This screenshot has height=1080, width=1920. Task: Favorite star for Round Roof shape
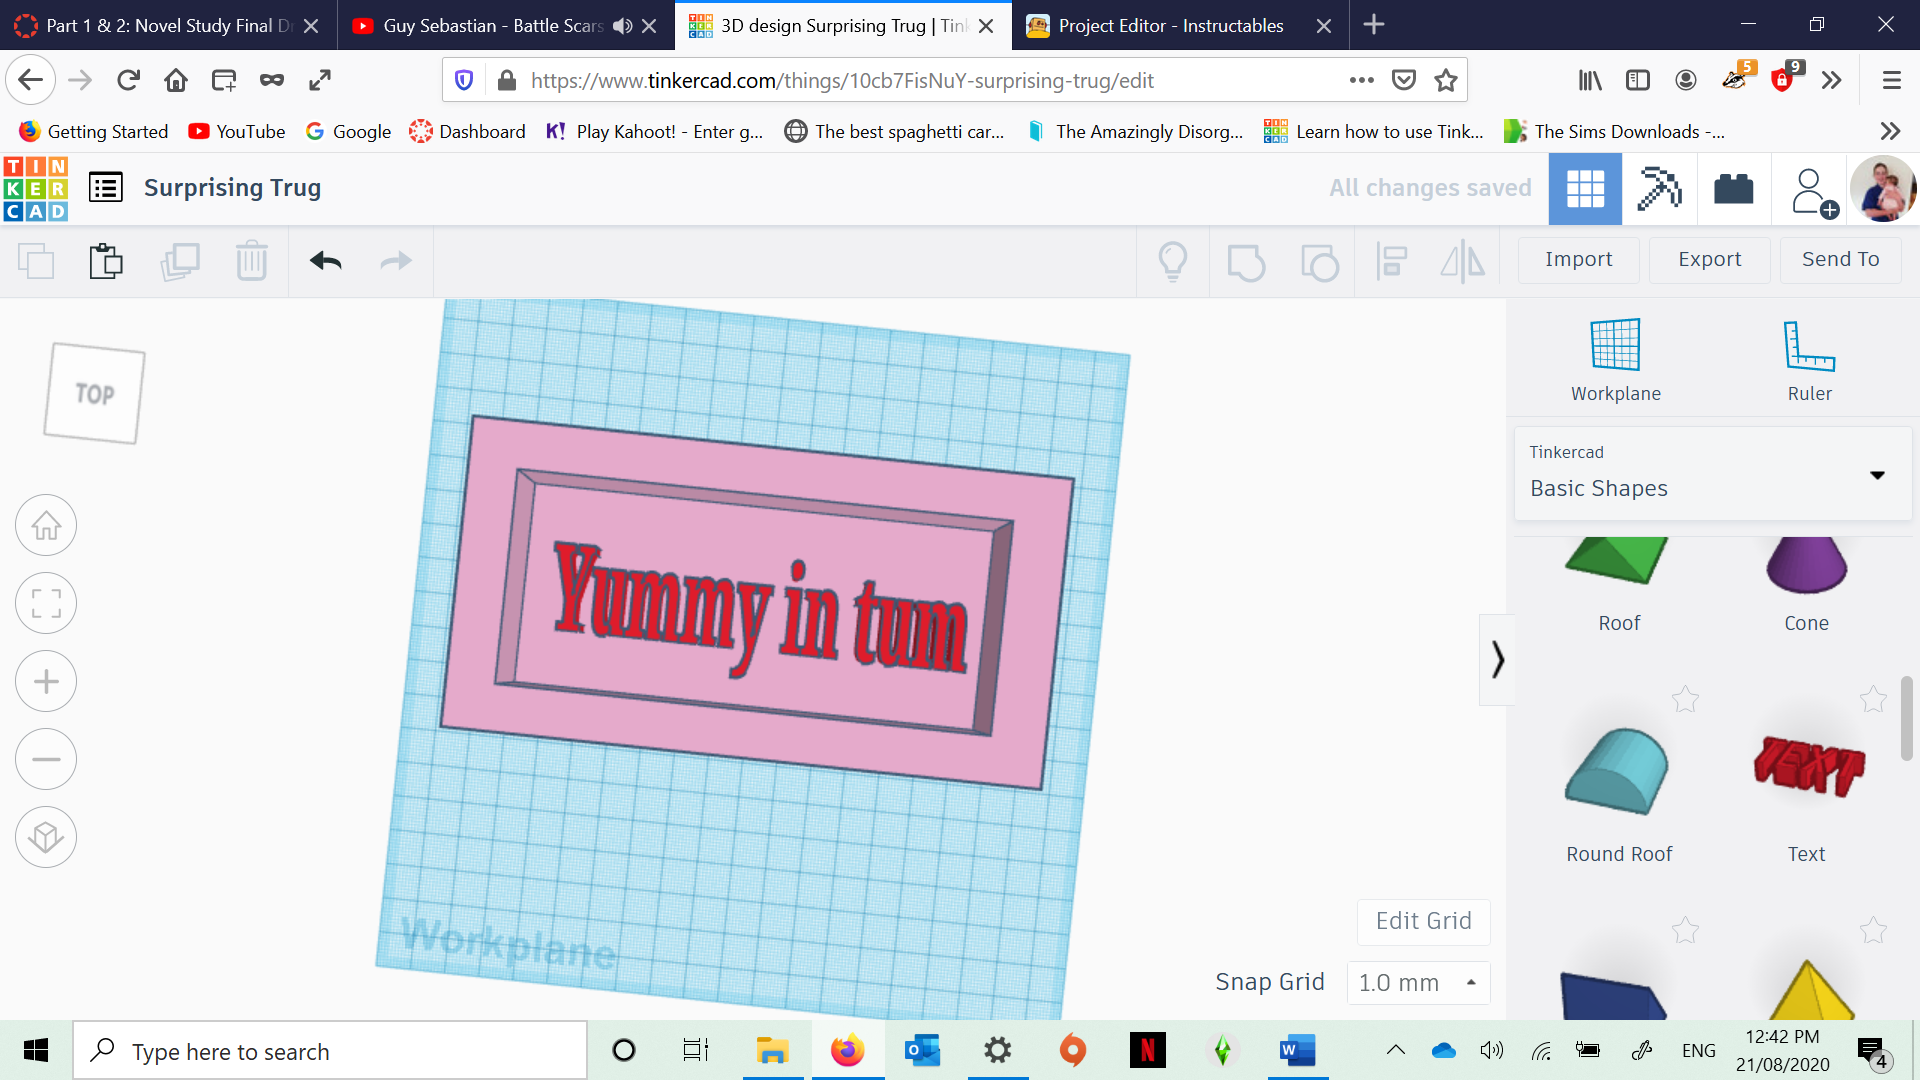click(x=1685, y=699)
